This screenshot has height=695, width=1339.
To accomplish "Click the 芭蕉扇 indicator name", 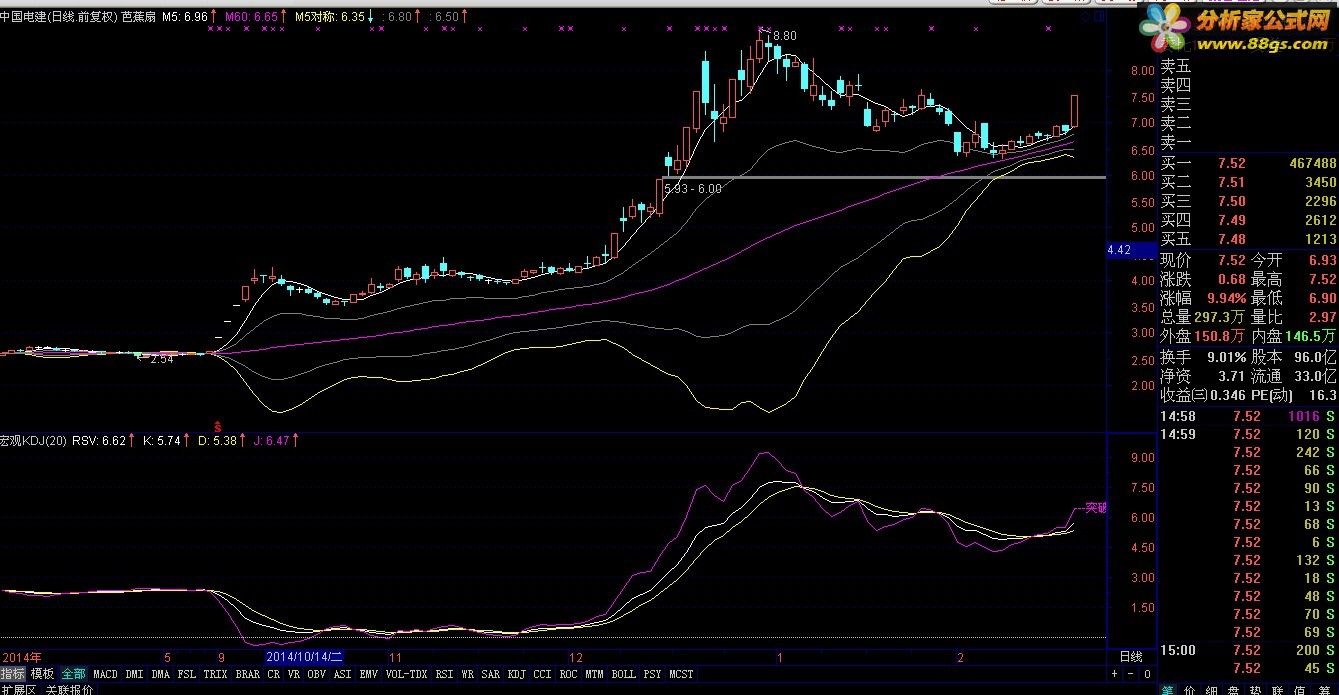I will coord(139,17).
